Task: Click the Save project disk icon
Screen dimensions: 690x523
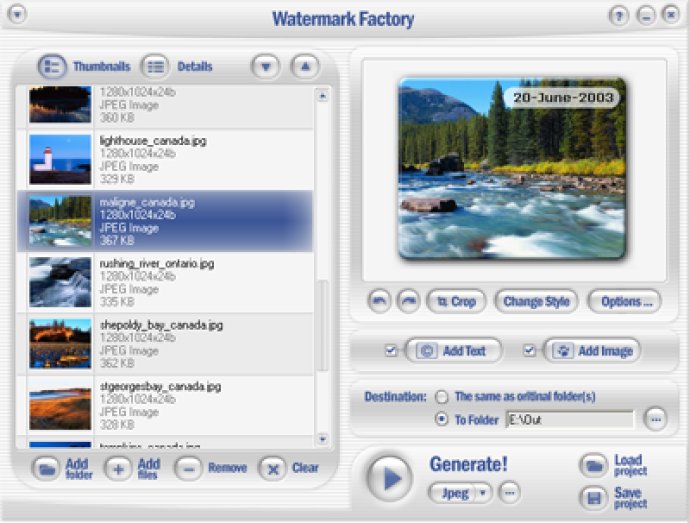Action: pyautogui.click(x=595, y=498)
